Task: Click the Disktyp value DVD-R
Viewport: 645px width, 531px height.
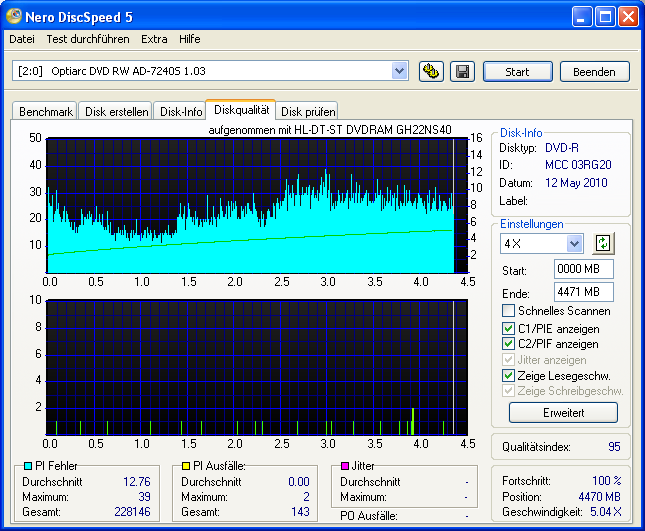Action: (x=561, y=148)
